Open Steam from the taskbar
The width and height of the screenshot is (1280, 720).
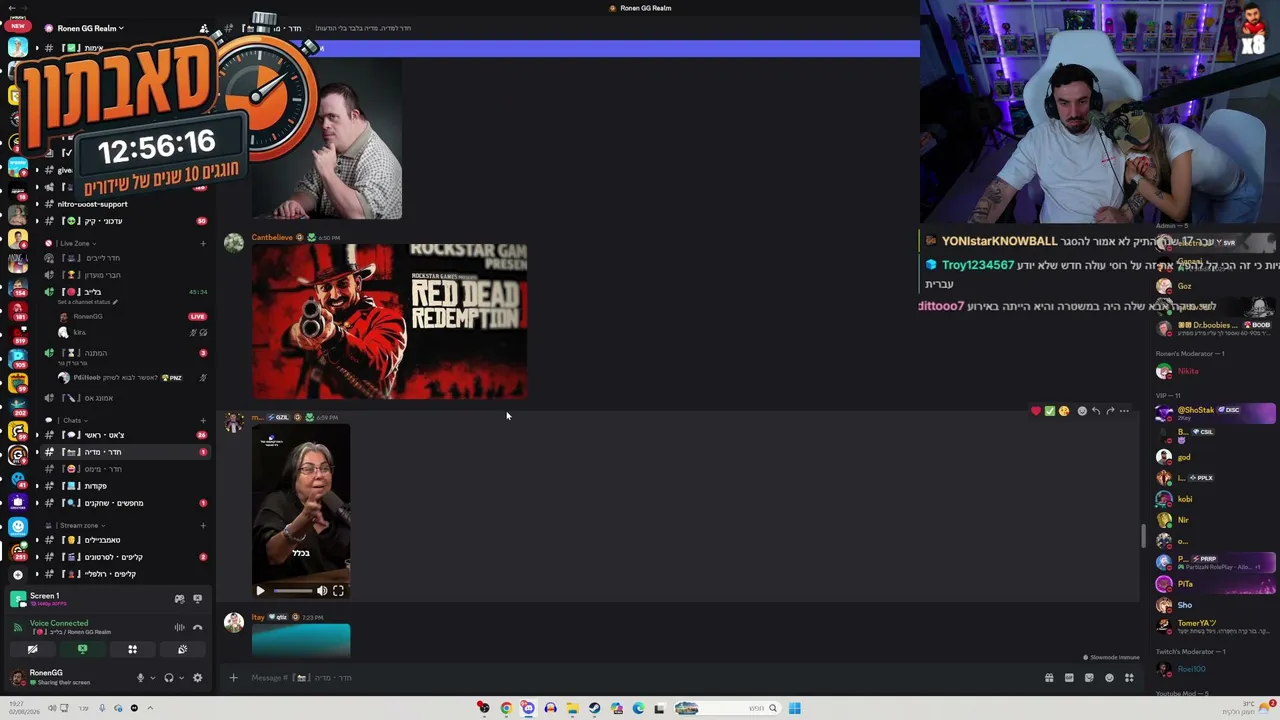tap(594, 708)
